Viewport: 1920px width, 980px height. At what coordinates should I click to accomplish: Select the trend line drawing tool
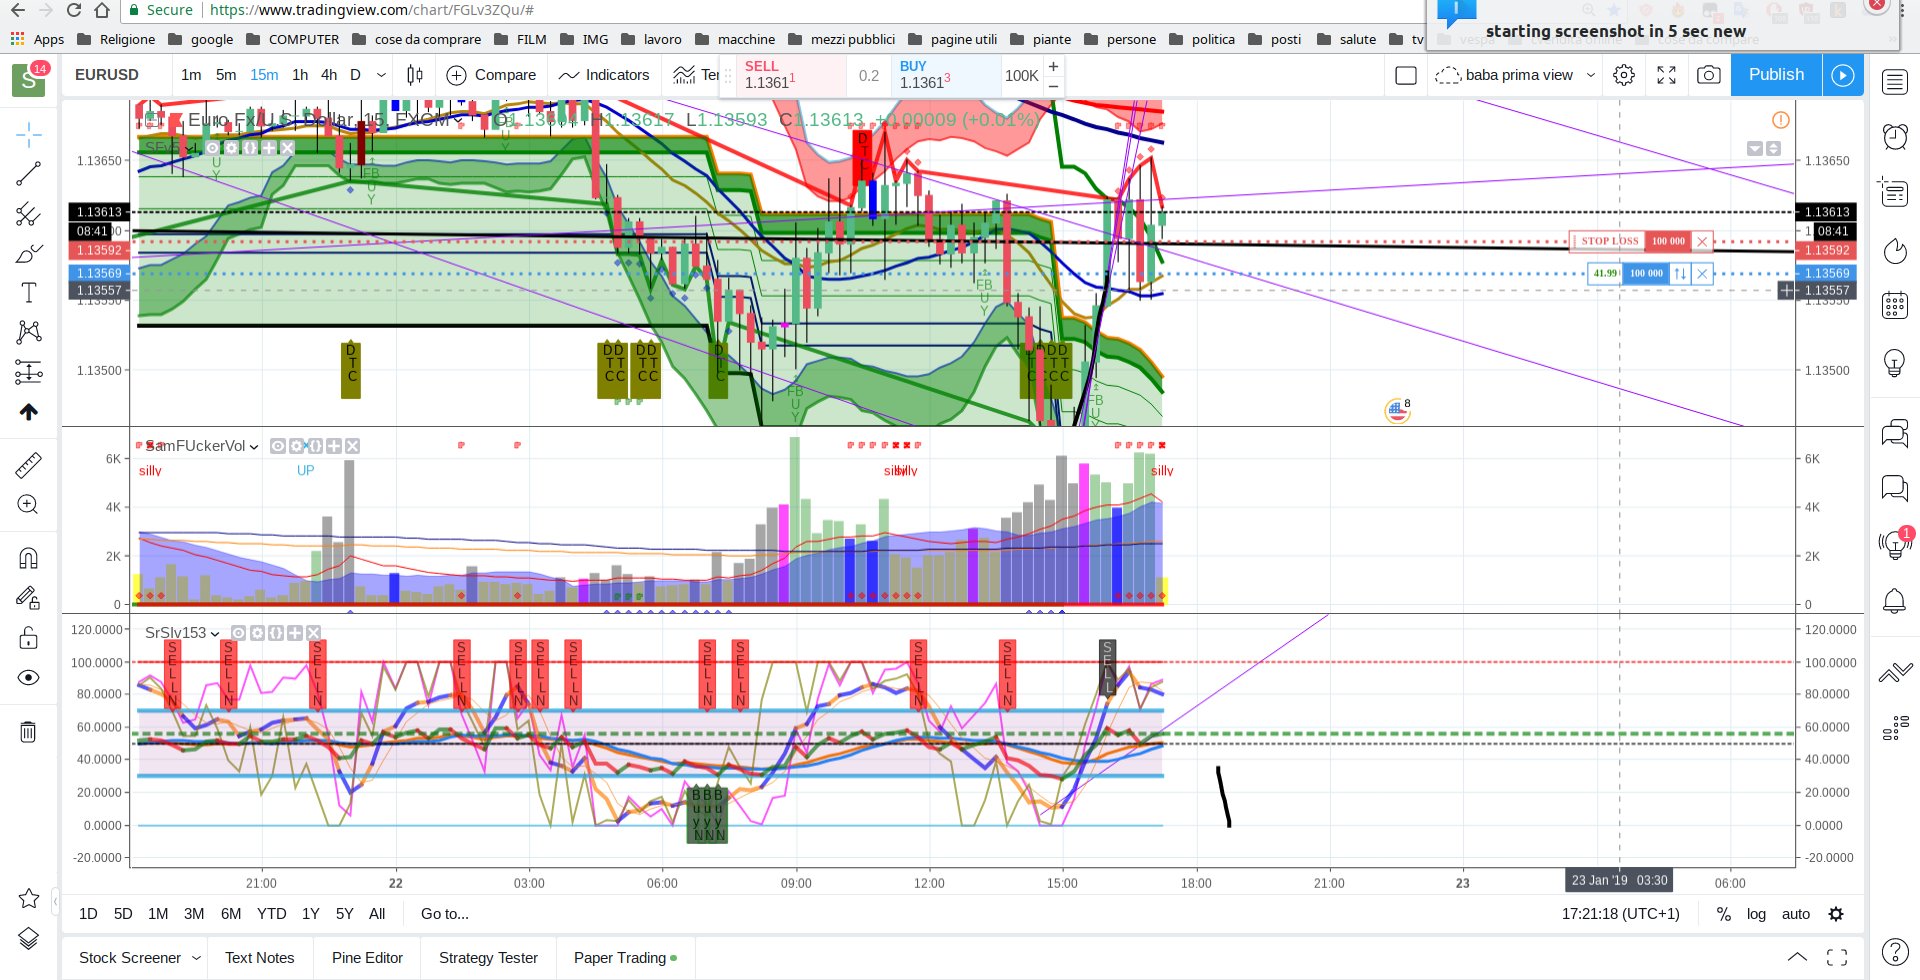(x=29, y=174)
